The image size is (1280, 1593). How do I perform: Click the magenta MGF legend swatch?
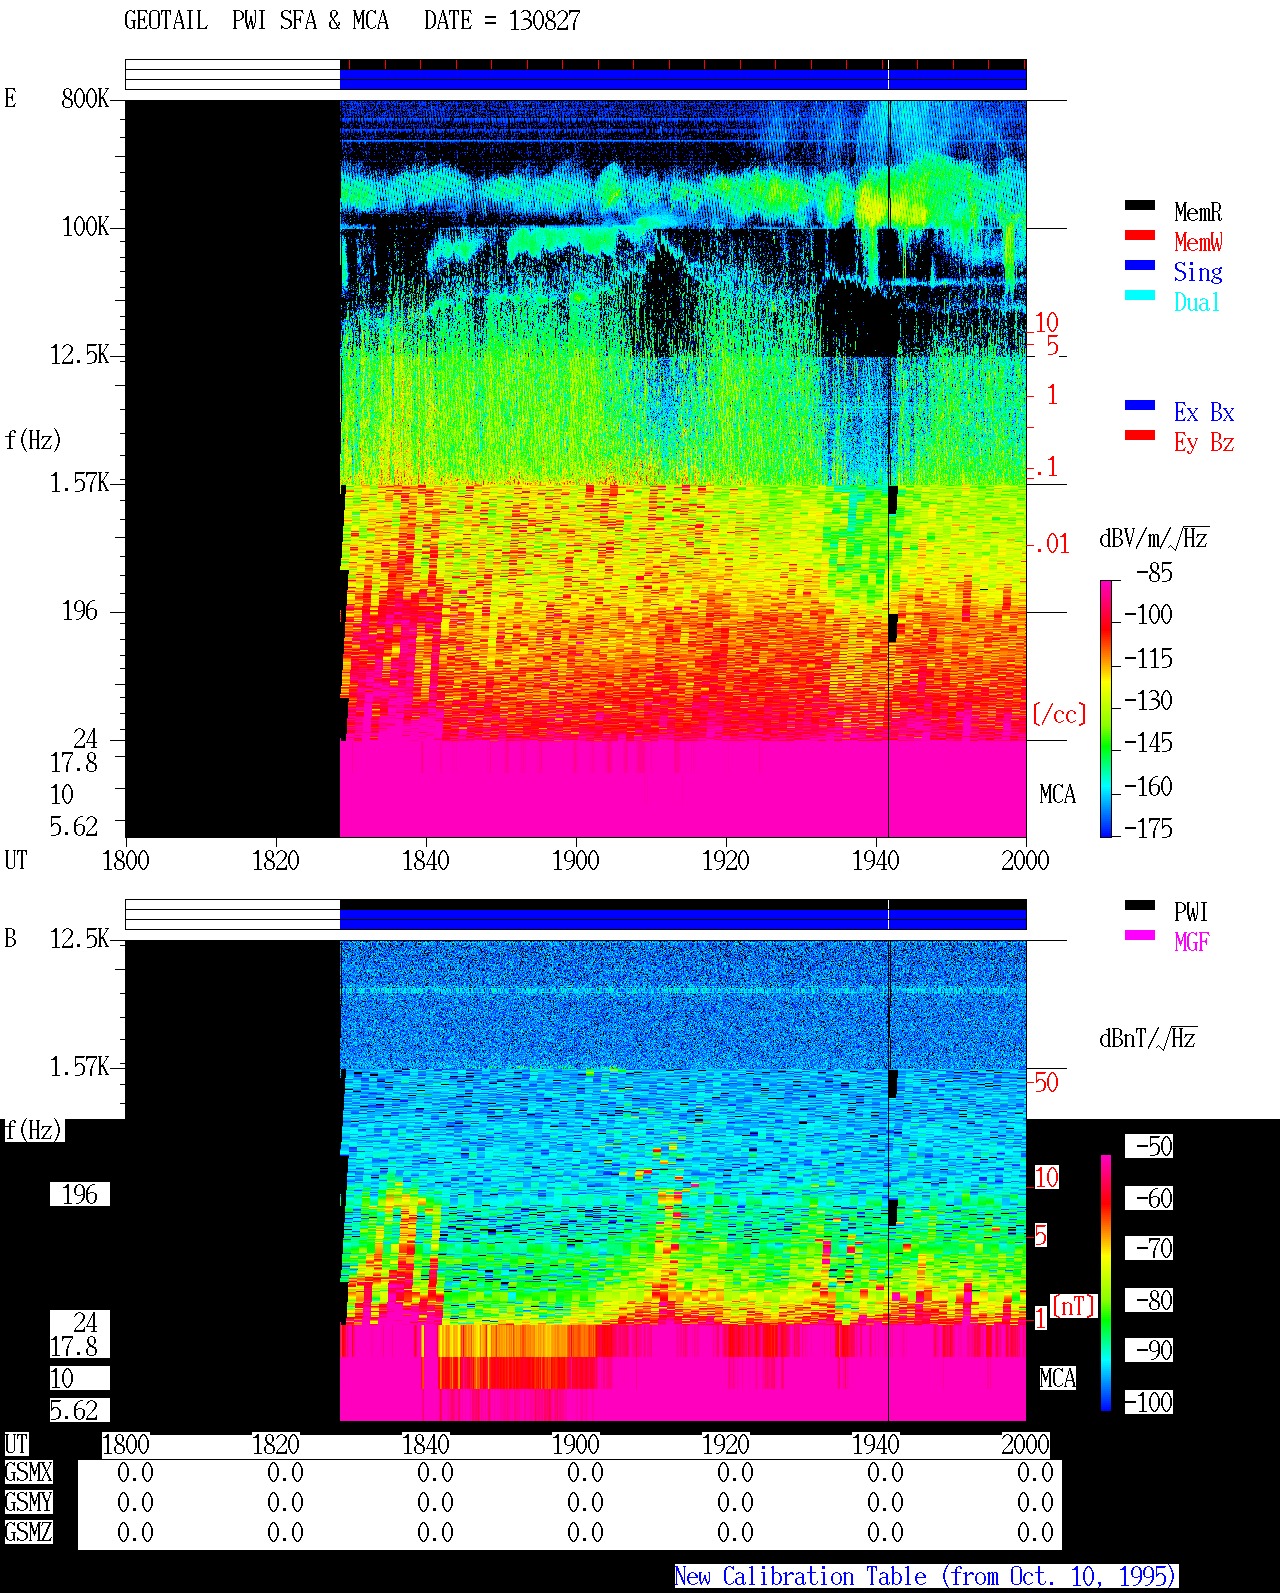pyautogui.click(x=1140, y=935)
